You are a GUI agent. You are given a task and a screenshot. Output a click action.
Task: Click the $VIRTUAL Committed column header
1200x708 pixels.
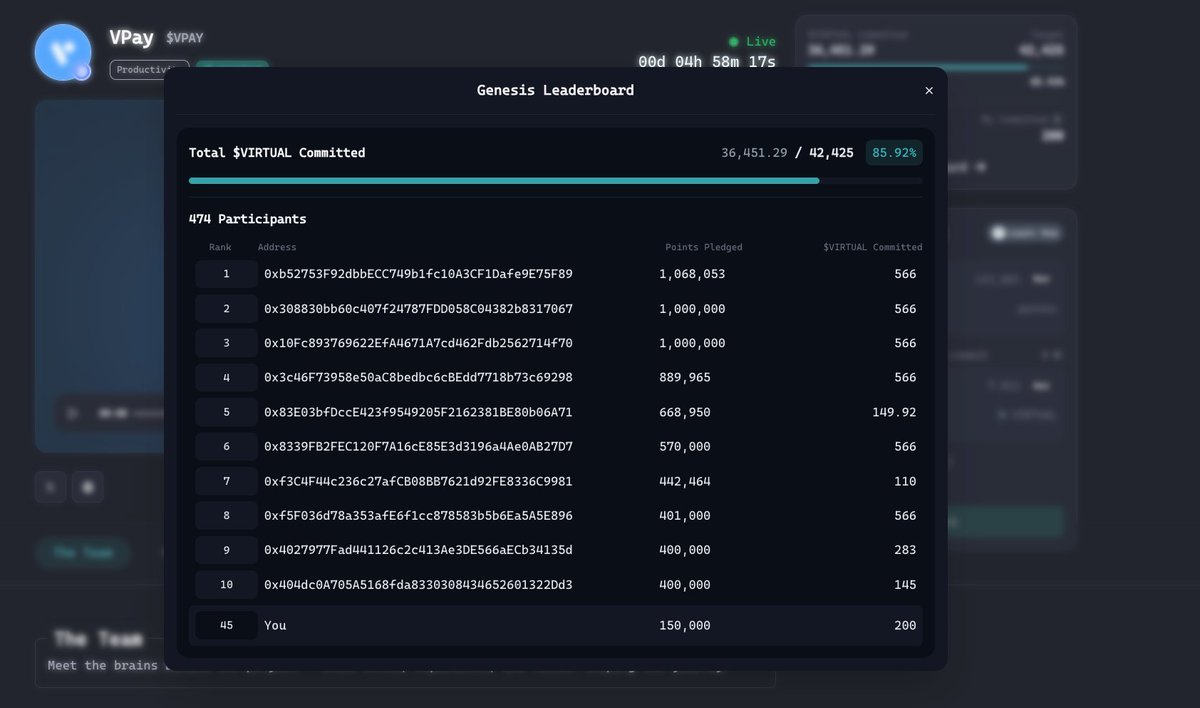(873, 247)
